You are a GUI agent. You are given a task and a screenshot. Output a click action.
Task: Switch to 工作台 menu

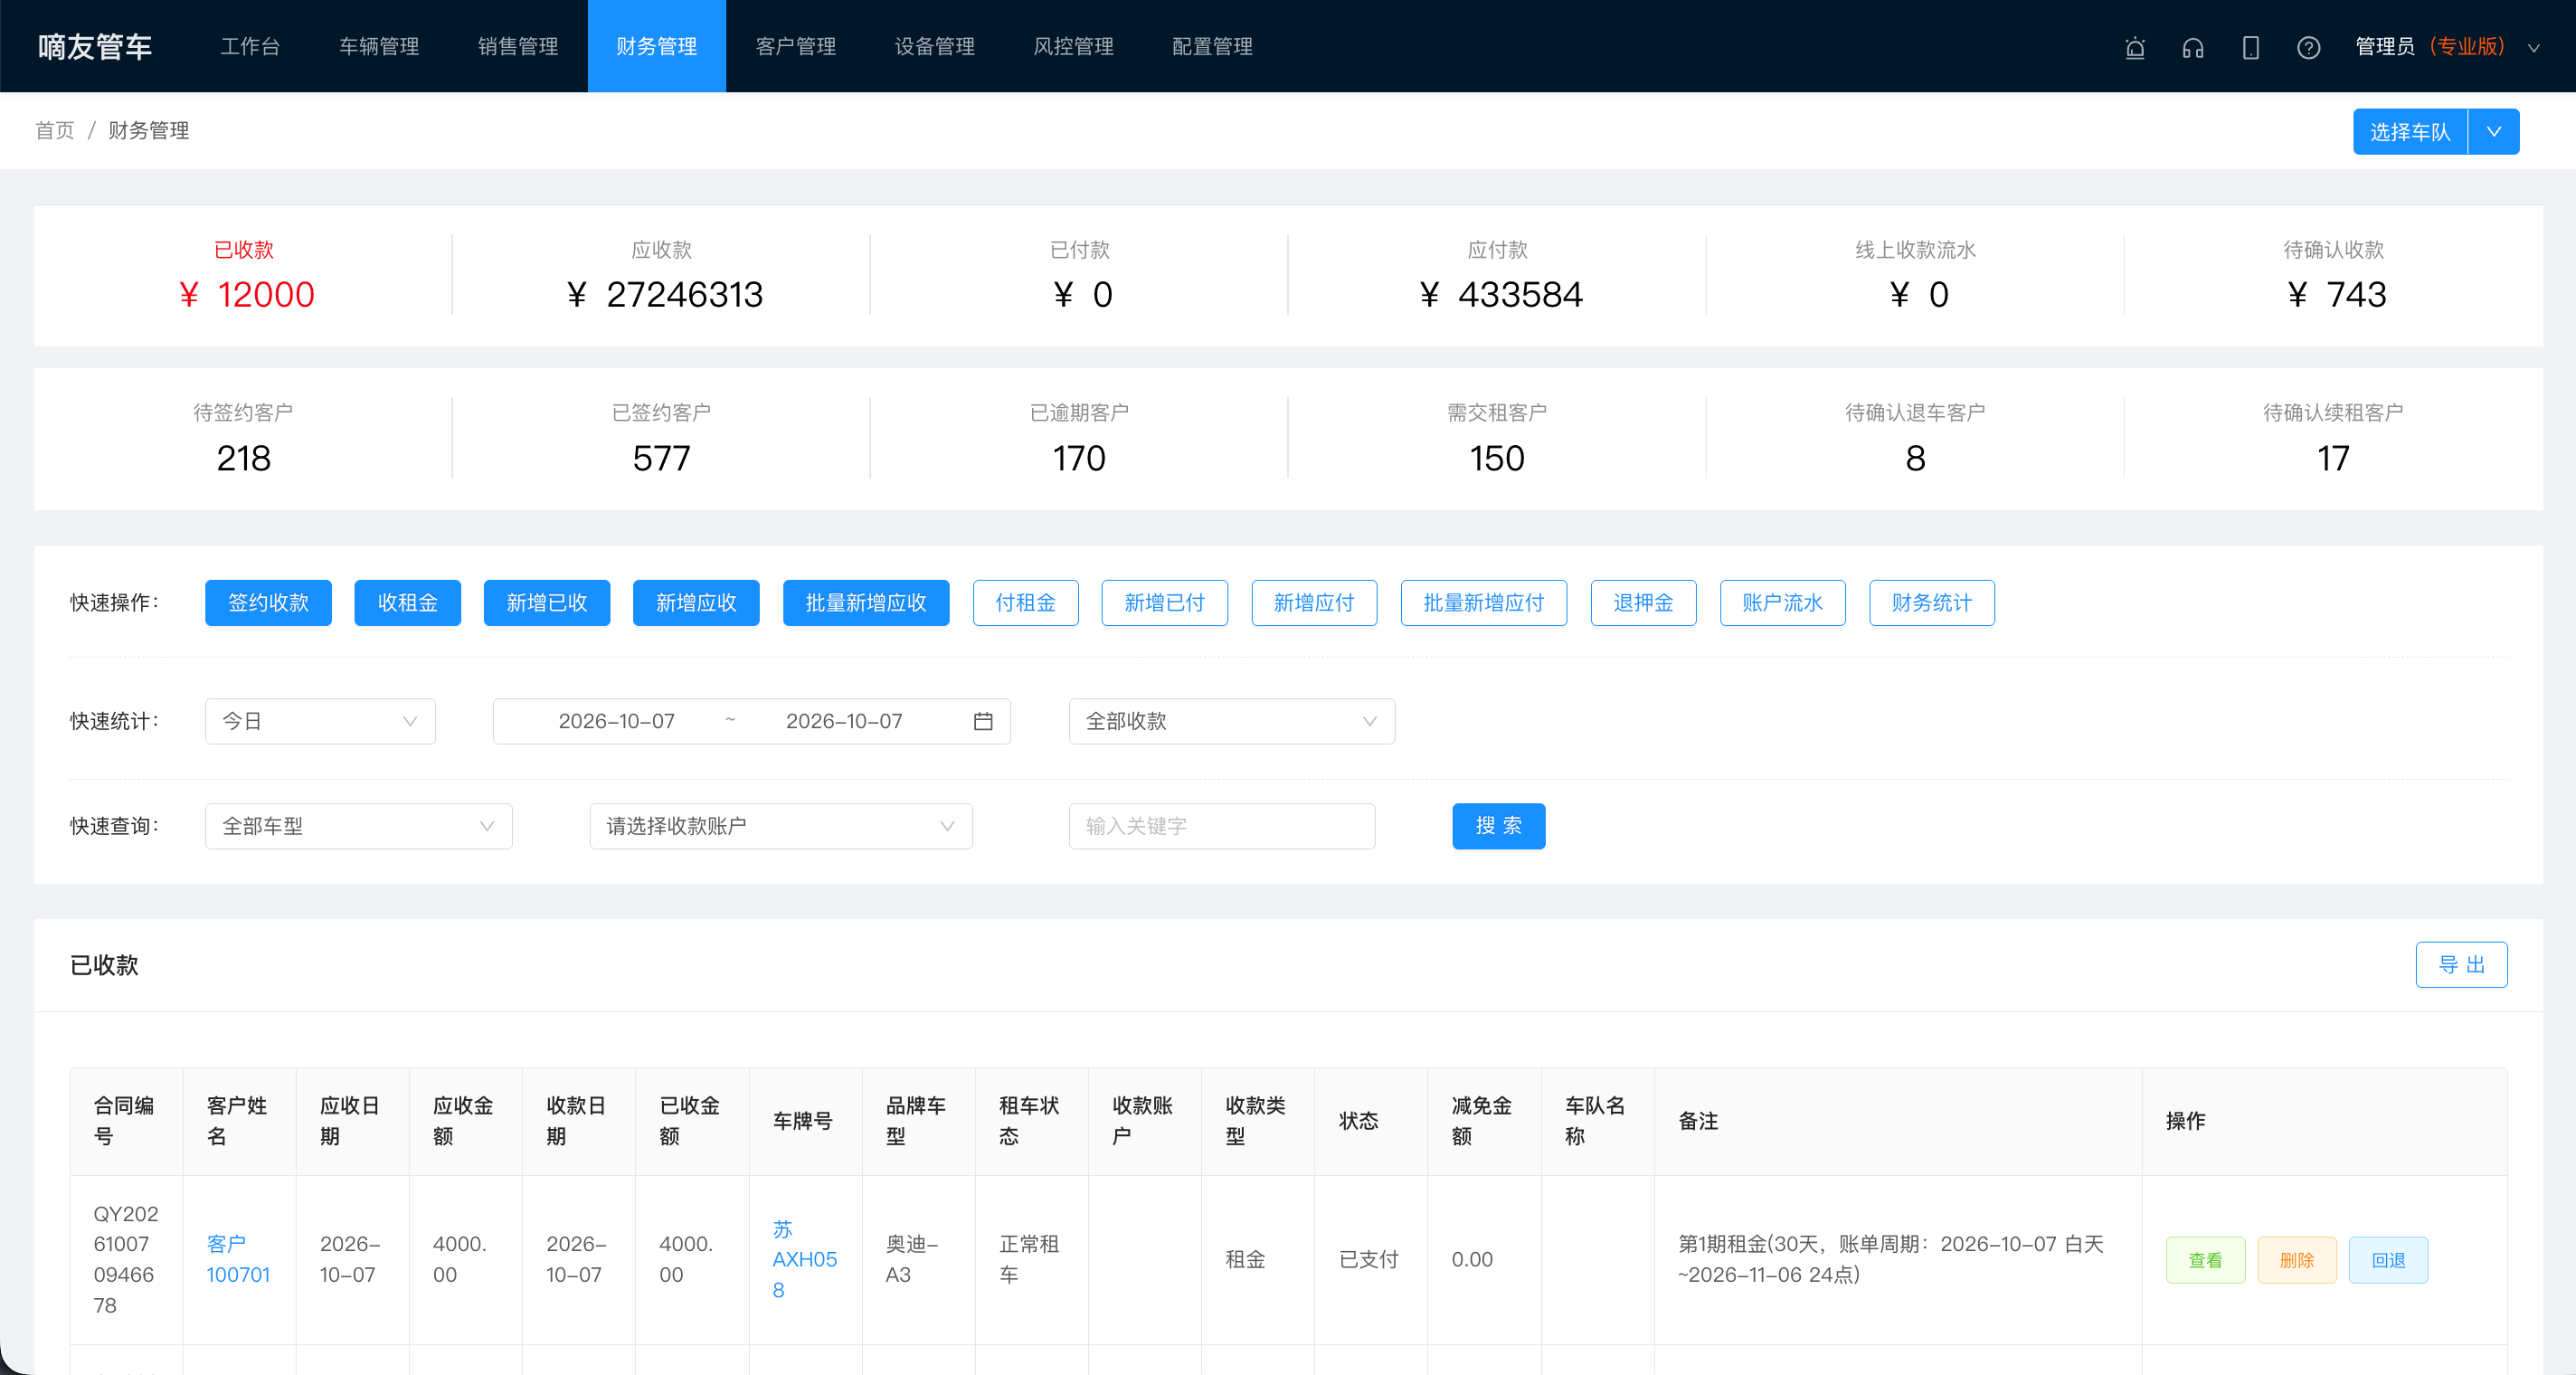(x=250, y=46)
